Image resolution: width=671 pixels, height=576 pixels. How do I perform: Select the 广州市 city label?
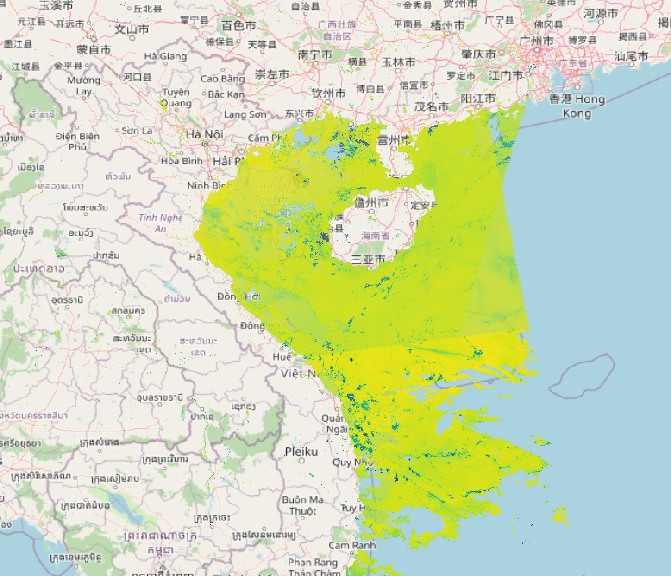coord(536,41)
